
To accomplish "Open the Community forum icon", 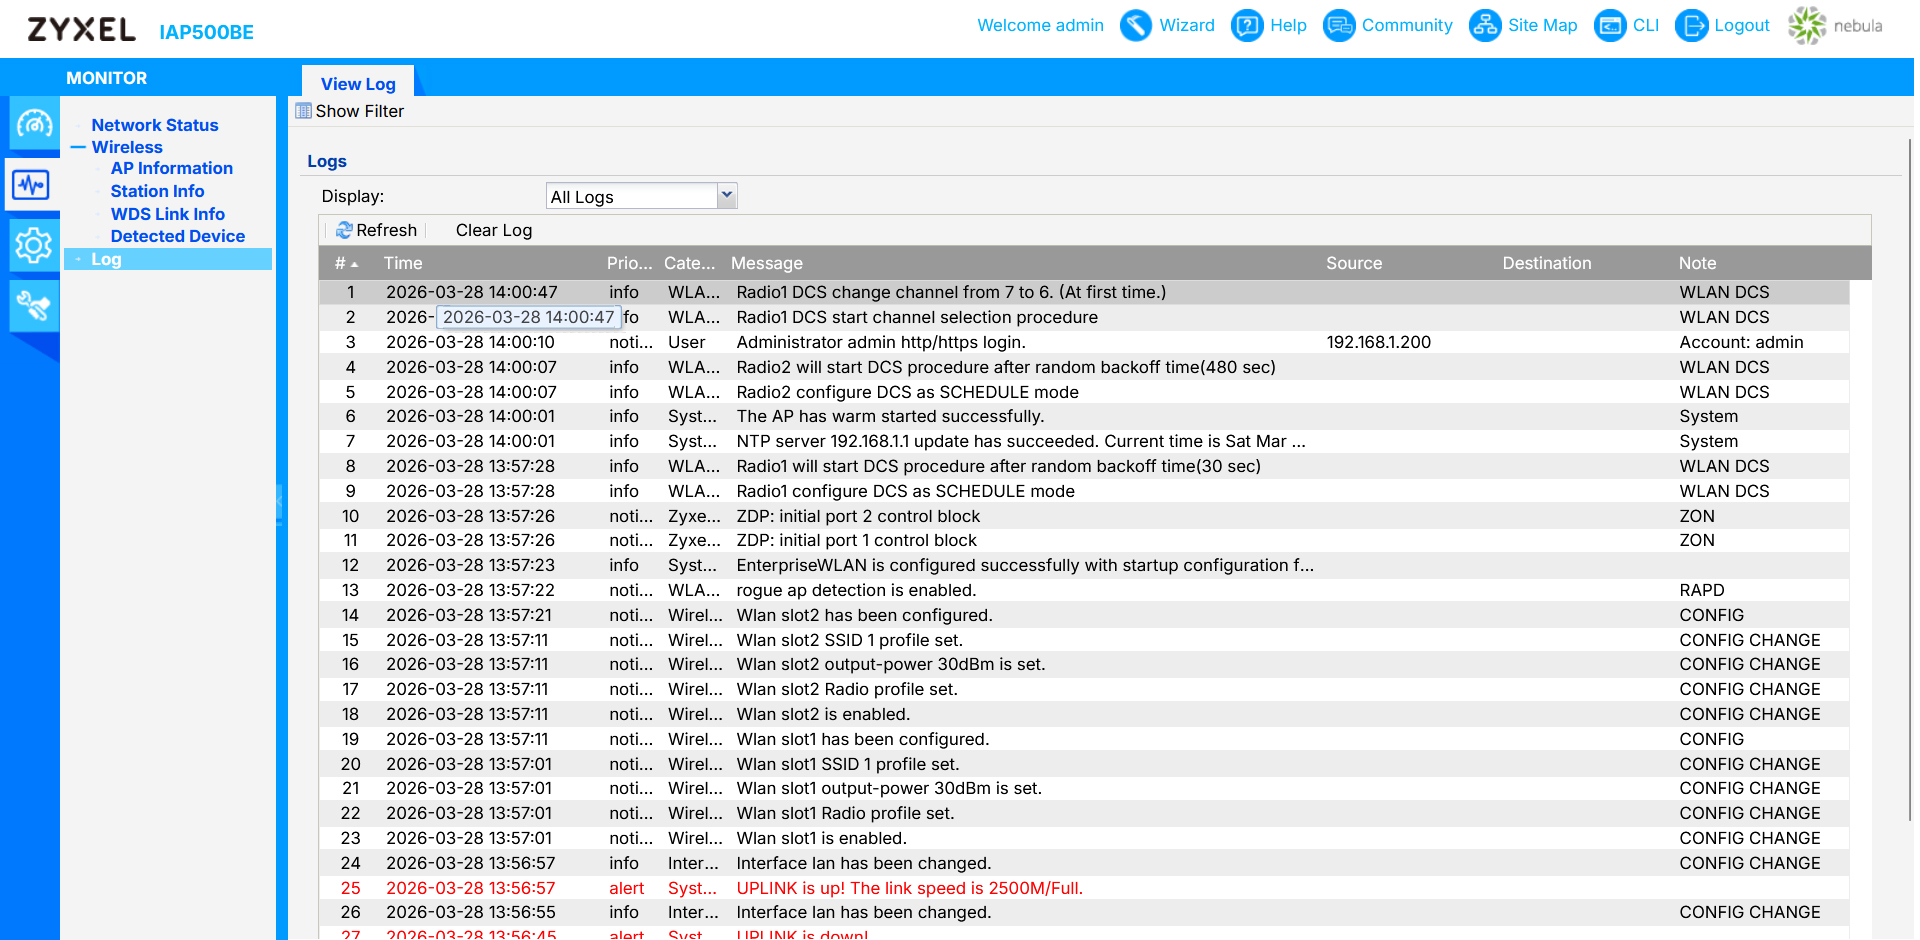I will [1338, 25].
